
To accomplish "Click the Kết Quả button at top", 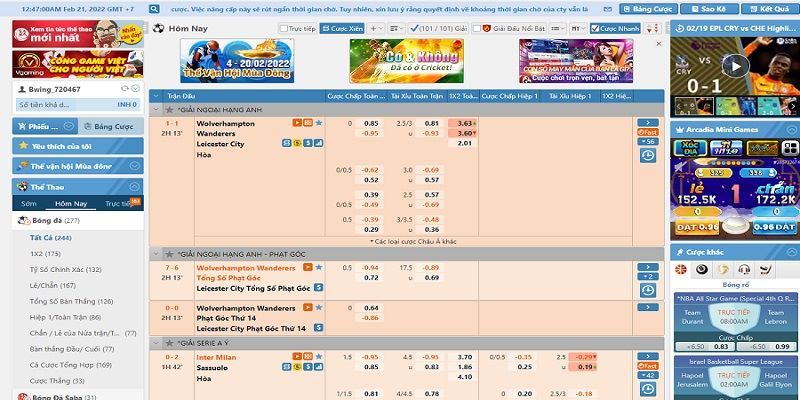I will tap(776, 8).
